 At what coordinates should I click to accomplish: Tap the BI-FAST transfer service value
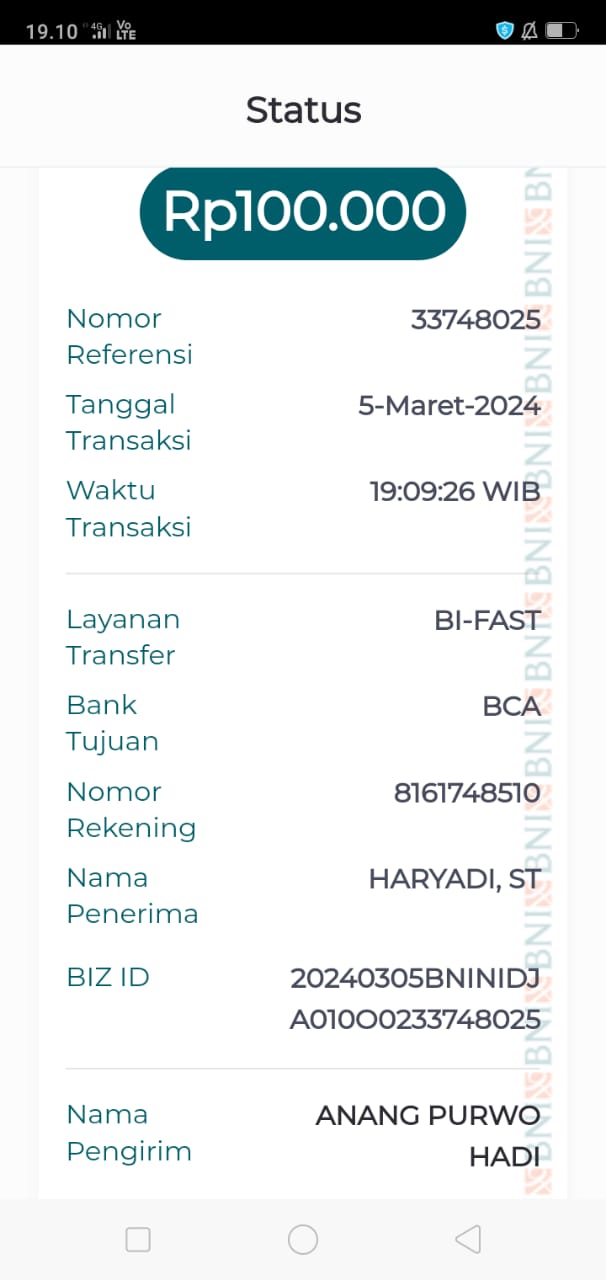(x=487, y=620)
